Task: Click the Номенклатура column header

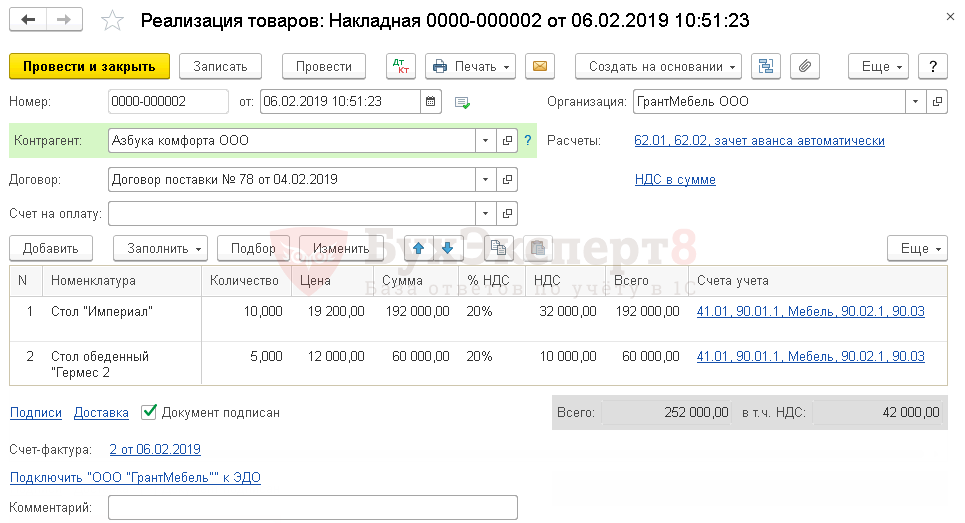Action: tap(122, 281)
